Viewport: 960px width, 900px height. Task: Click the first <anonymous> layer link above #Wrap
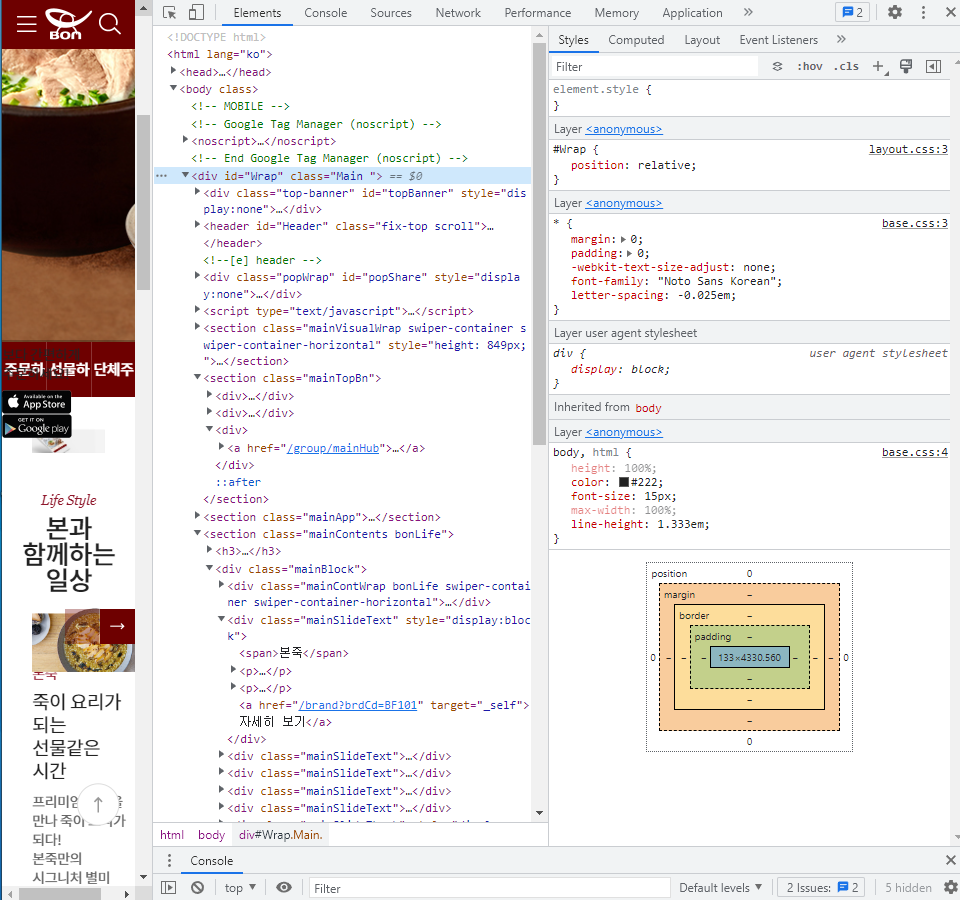tap(623, 129)
